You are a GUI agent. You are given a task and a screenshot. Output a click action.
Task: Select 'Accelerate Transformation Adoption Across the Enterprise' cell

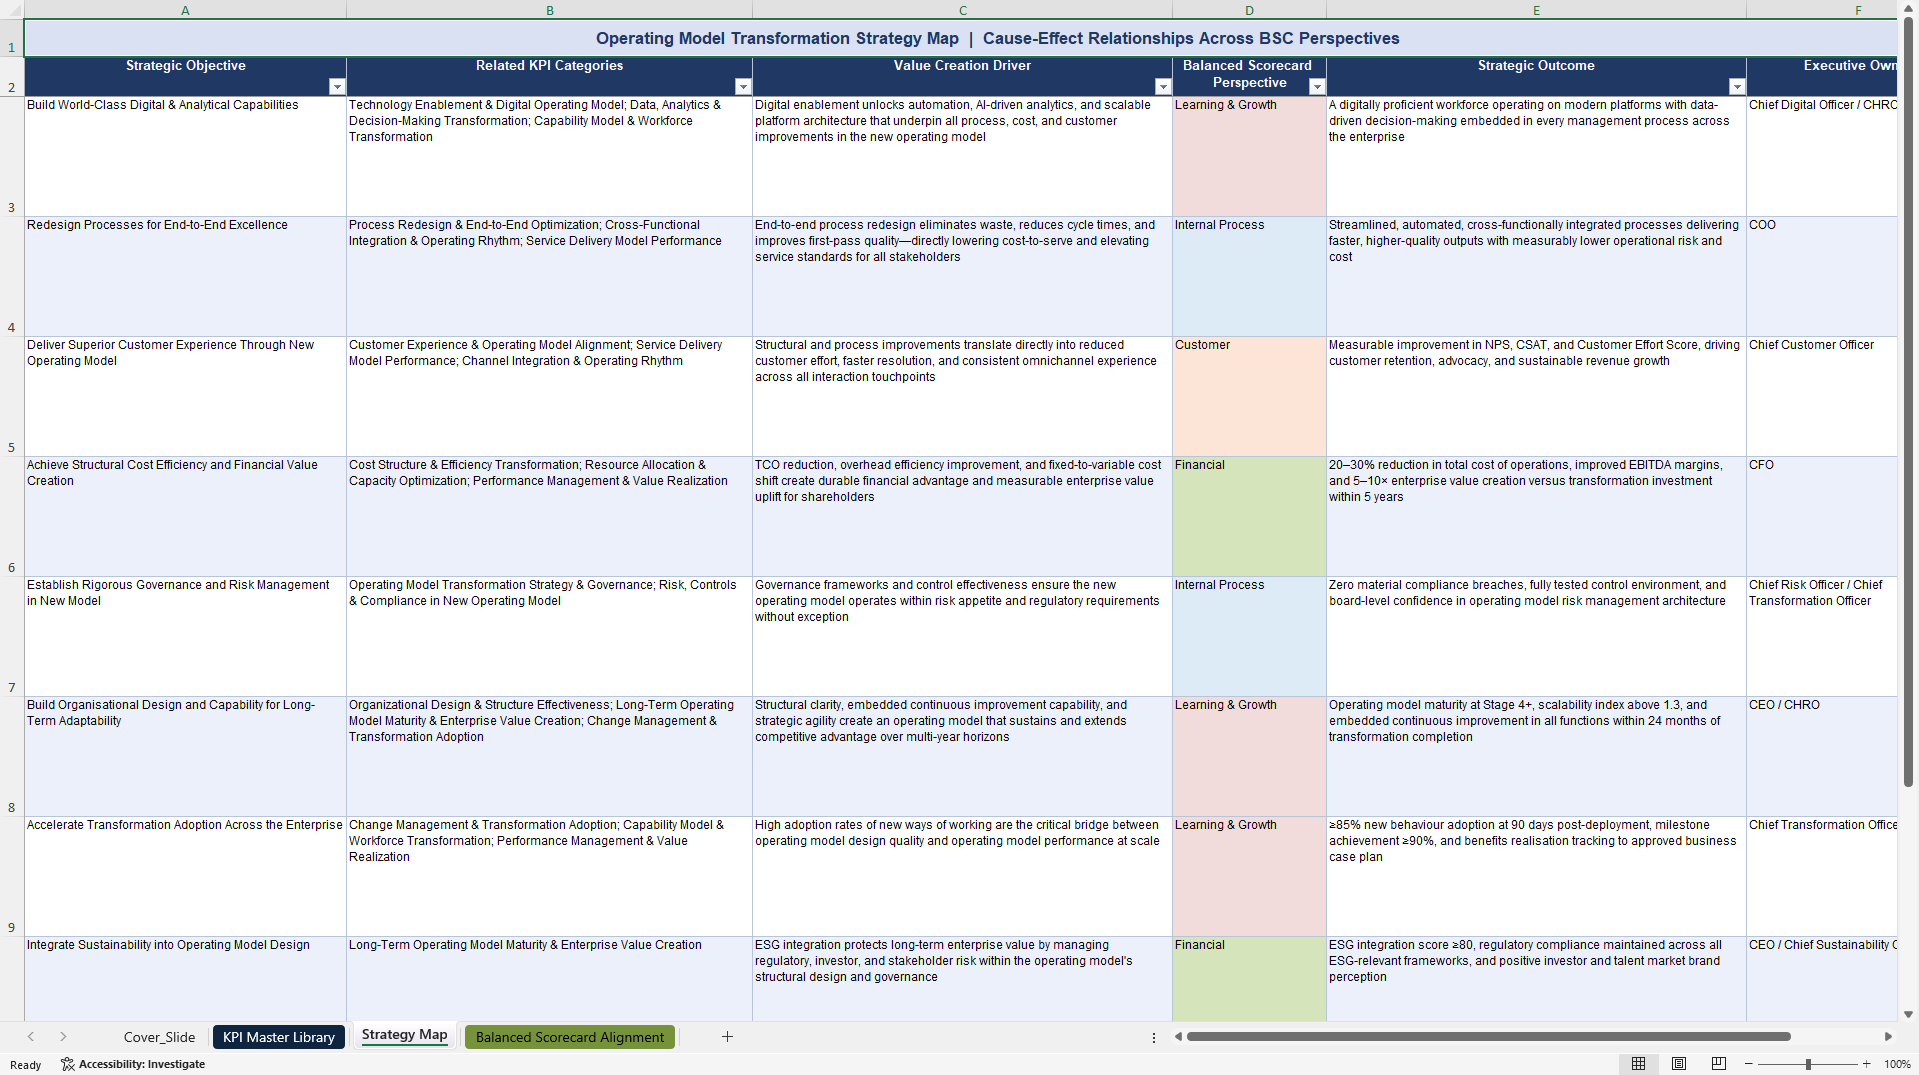(x=185, y=877)
